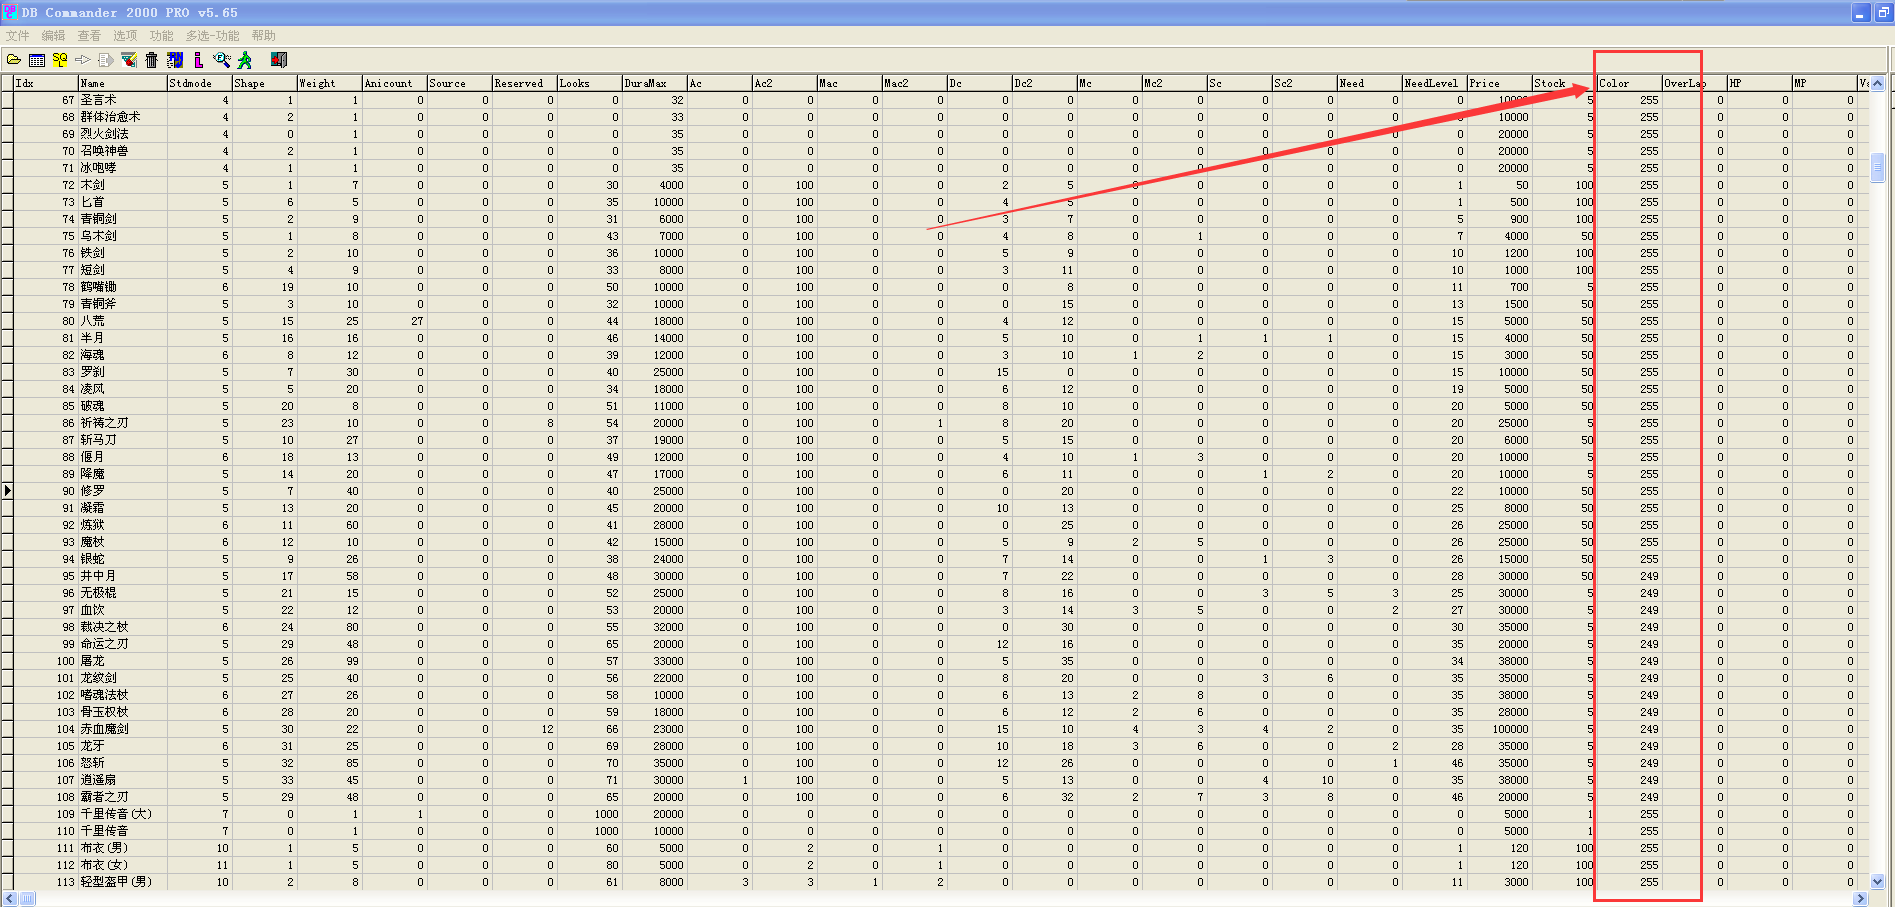Click the magnifier find toolbar icon

(222, 60)
